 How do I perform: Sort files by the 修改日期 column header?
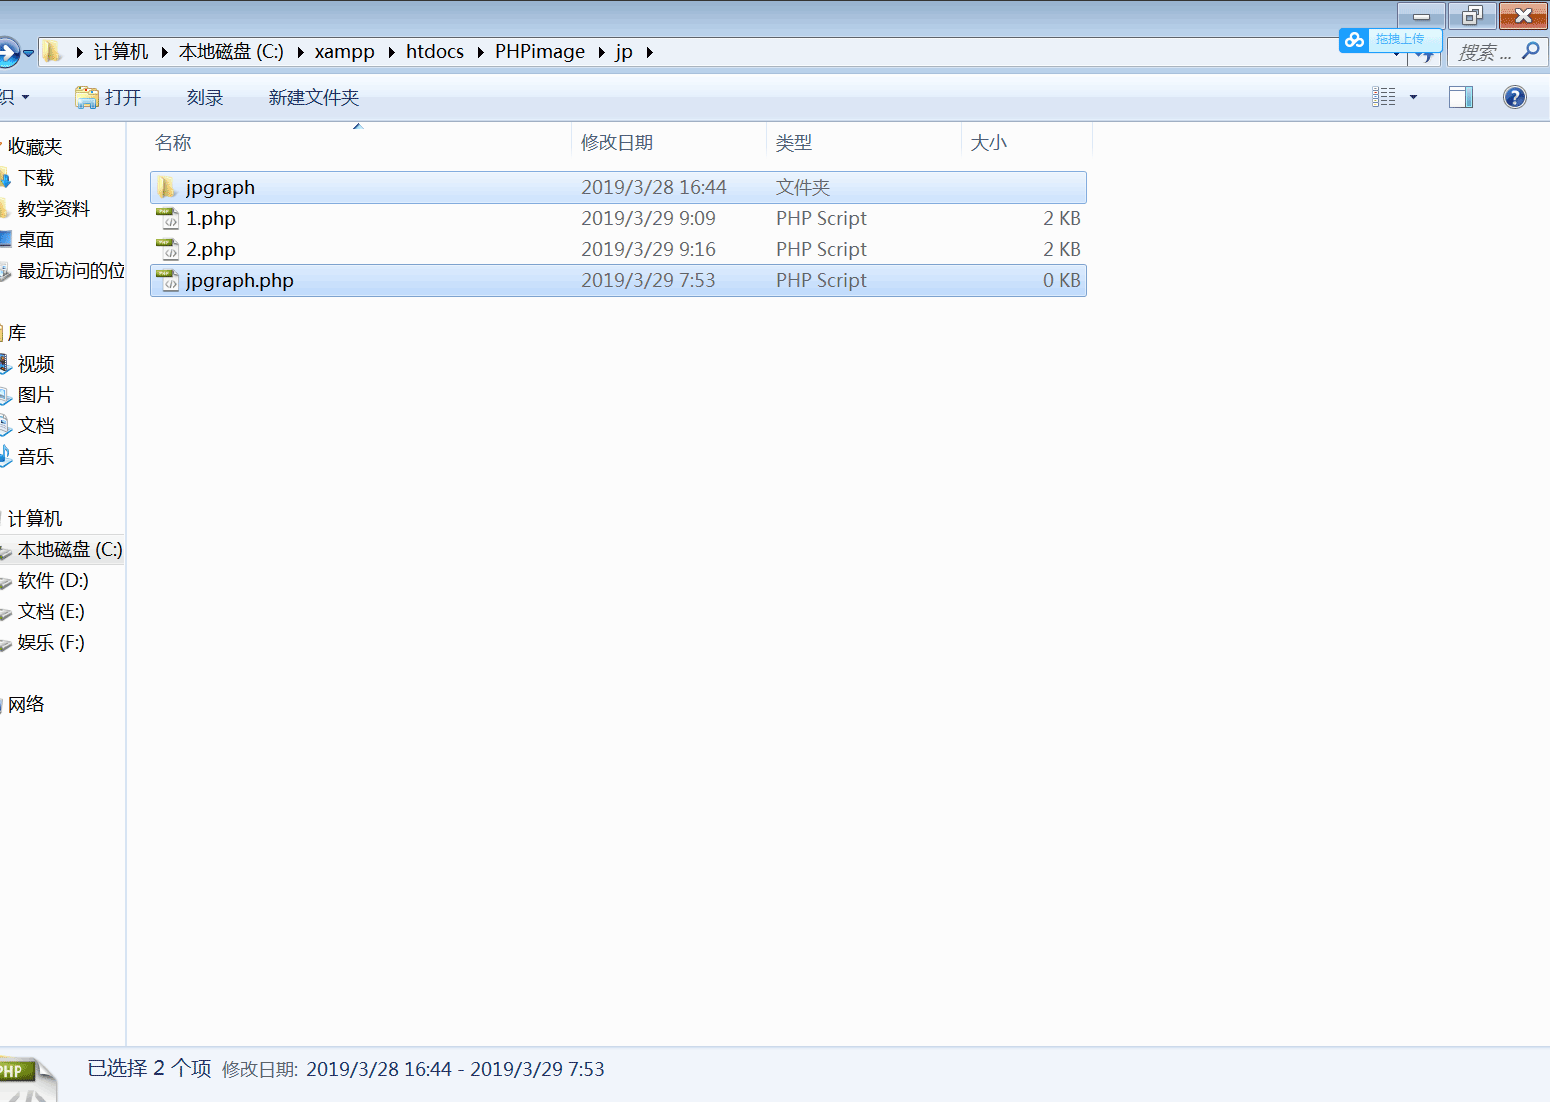pyautogui.click(x=617, y=143)
